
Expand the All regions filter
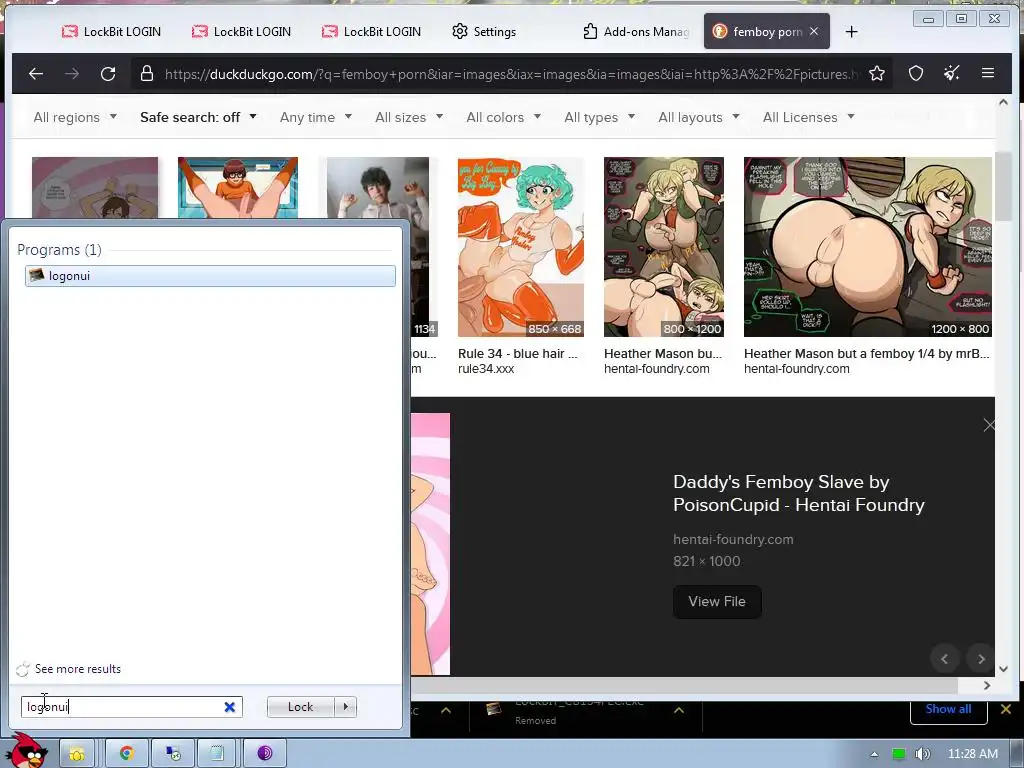(x=75, y=118)
